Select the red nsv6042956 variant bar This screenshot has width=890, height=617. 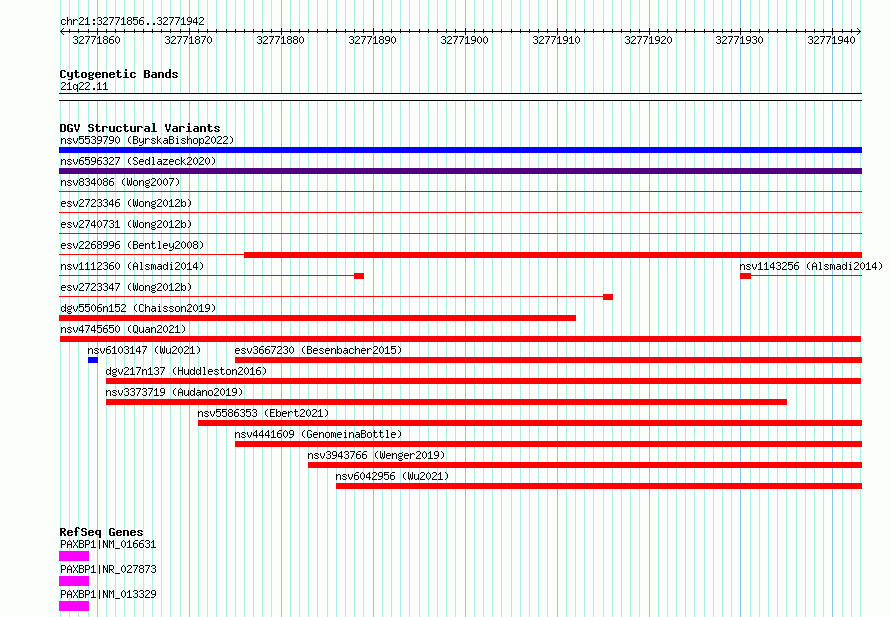click(599, 486)
